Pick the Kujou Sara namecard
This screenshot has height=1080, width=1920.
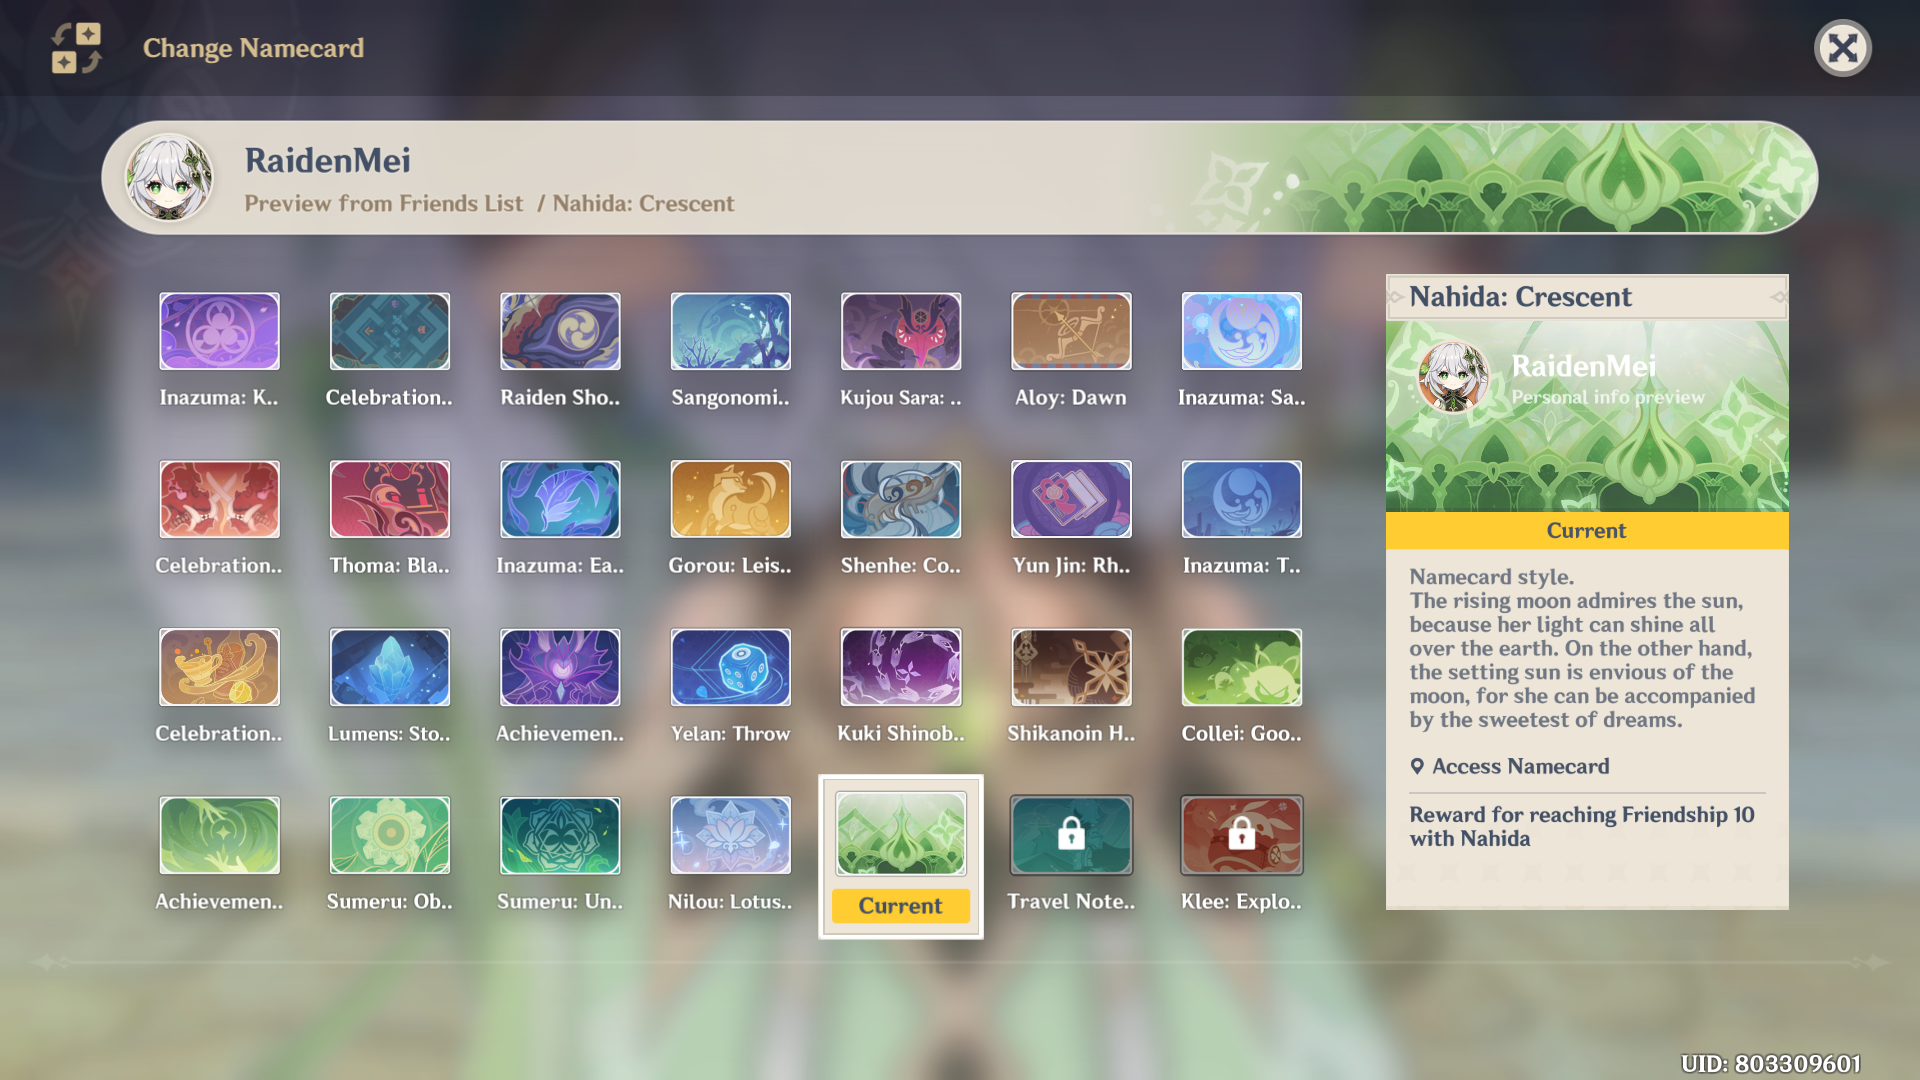coord(901,331)
